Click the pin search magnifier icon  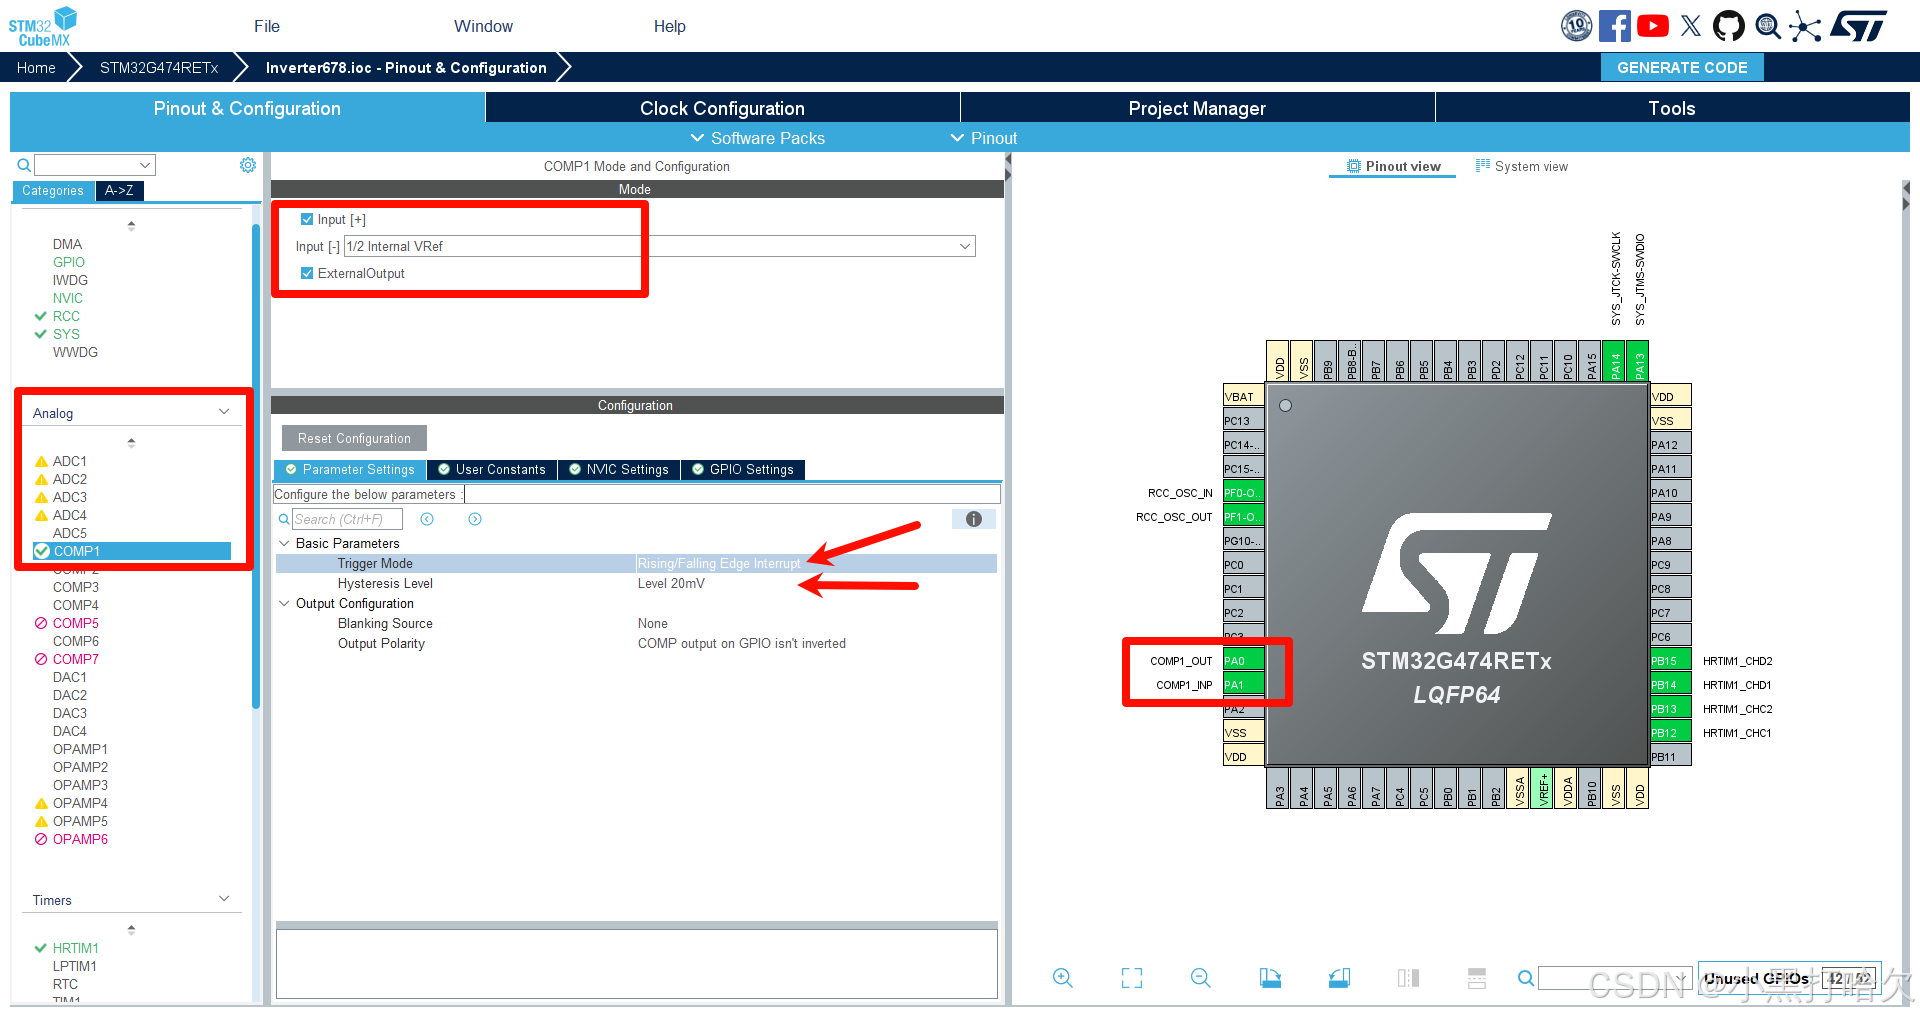(1526, 978)
